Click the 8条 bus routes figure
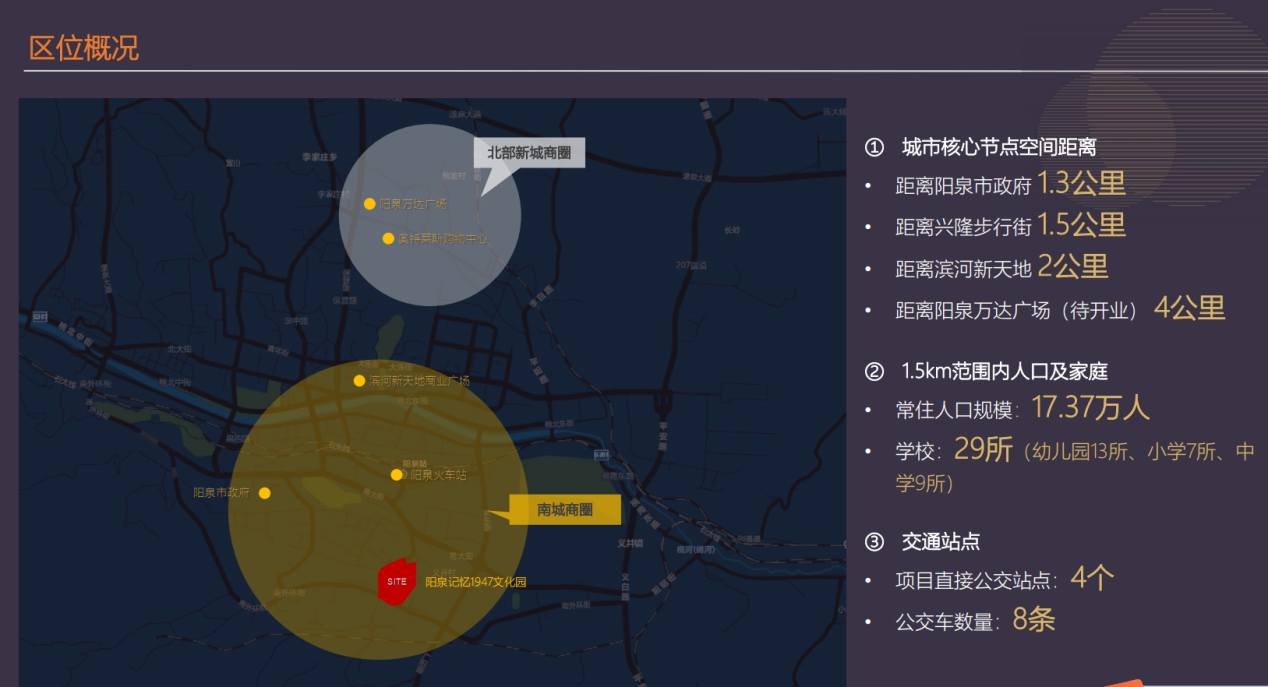The height and width of the screenshot is (687, 1268). [x=1033, y=620]
